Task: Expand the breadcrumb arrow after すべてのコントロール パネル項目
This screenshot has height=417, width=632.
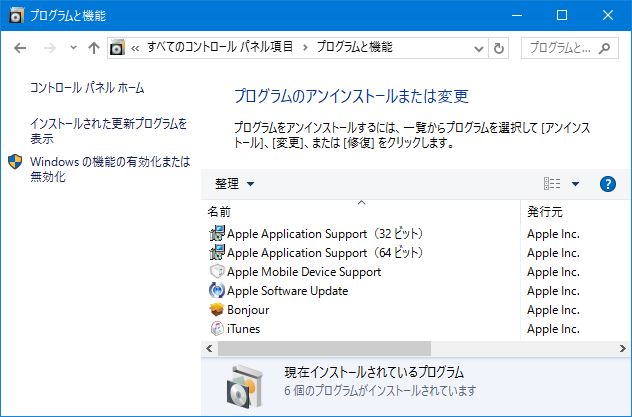Action: coord(305,48)
